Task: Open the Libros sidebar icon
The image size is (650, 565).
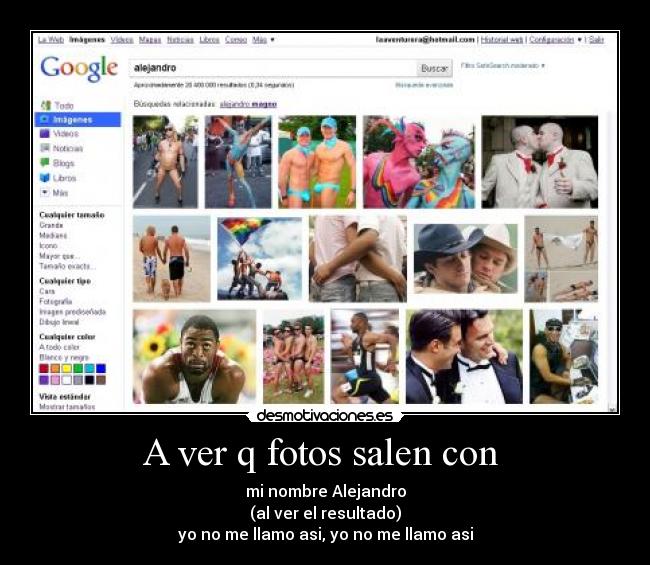Action: (x=44, y=177)
